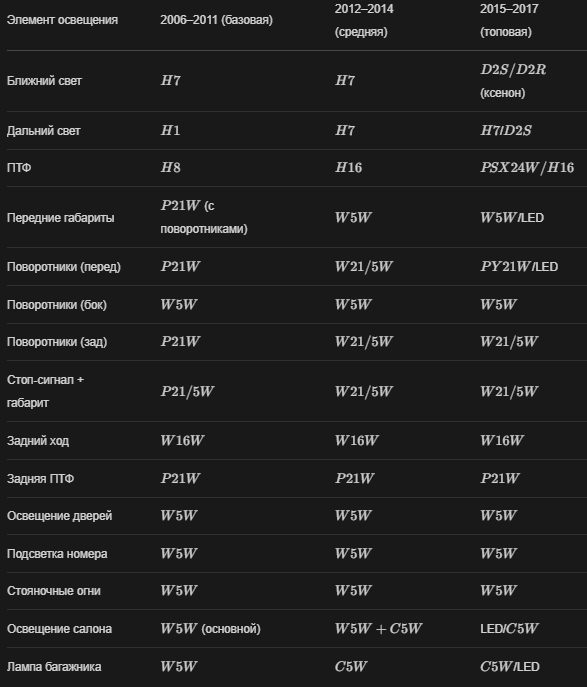Select the 'Лампа багажника' row label

(x=54, y=667)
